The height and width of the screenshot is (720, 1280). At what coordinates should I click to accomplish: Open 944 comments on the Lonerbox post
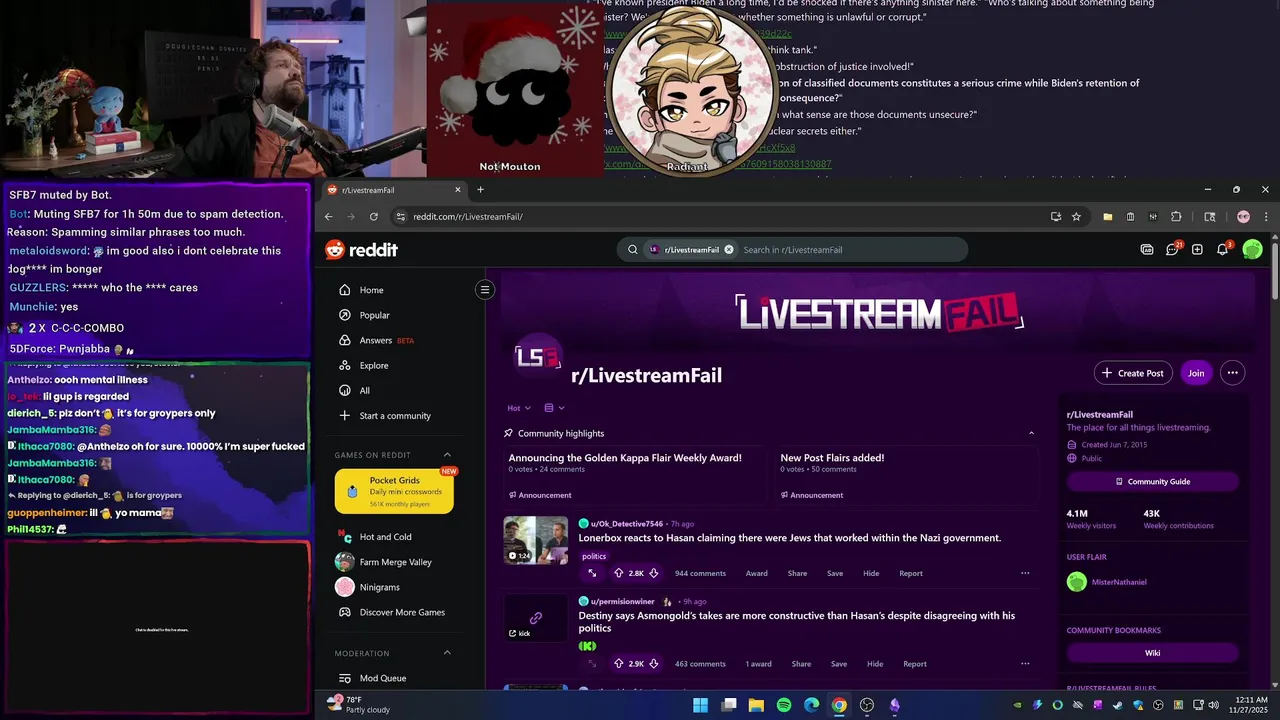[x=700, y=573]
